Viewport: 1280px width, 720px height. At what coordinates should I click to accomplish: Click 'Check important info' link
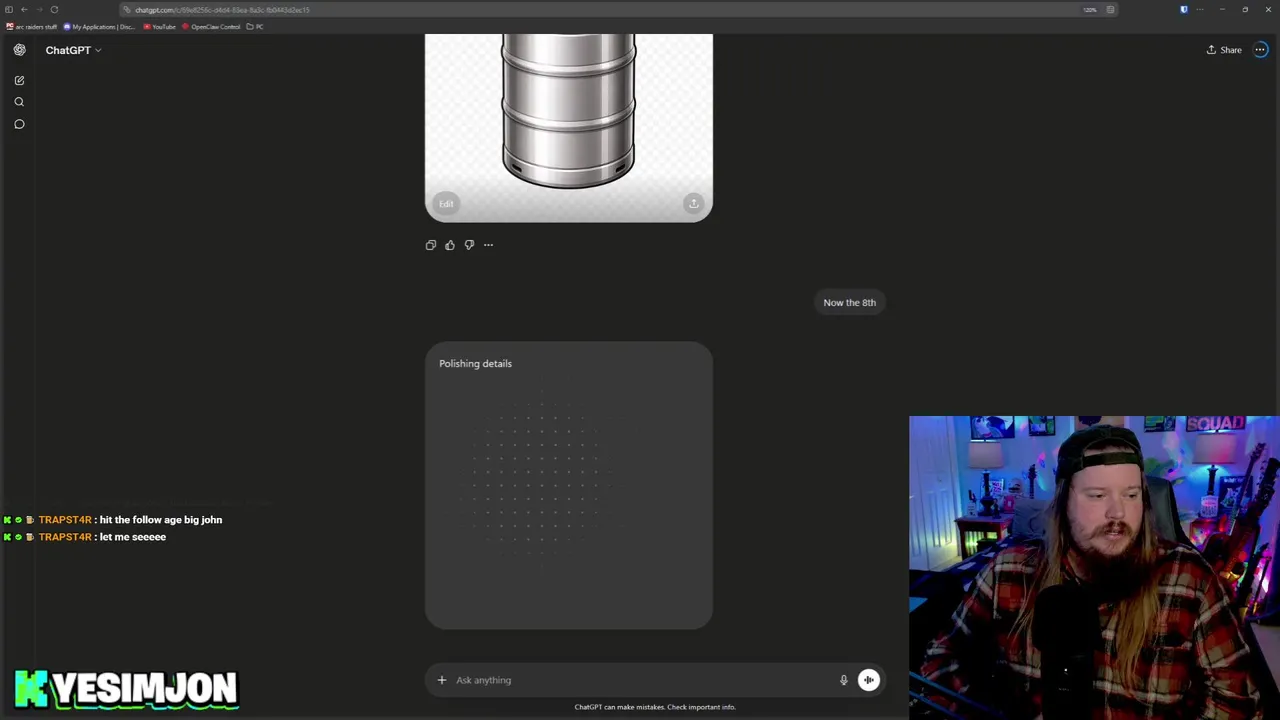coord(701,707)
